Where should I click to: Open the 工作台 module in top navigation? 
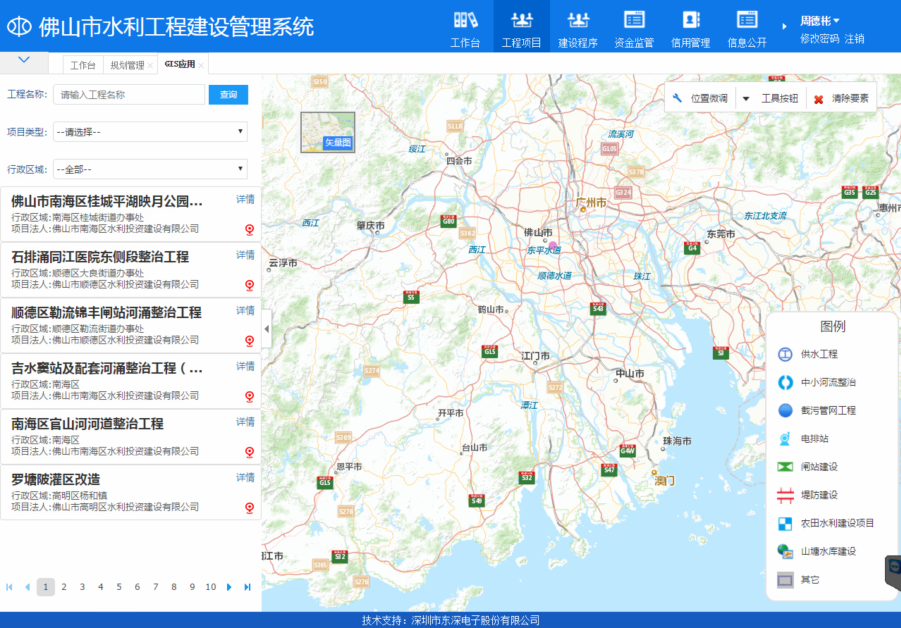(x=465, y=27)
